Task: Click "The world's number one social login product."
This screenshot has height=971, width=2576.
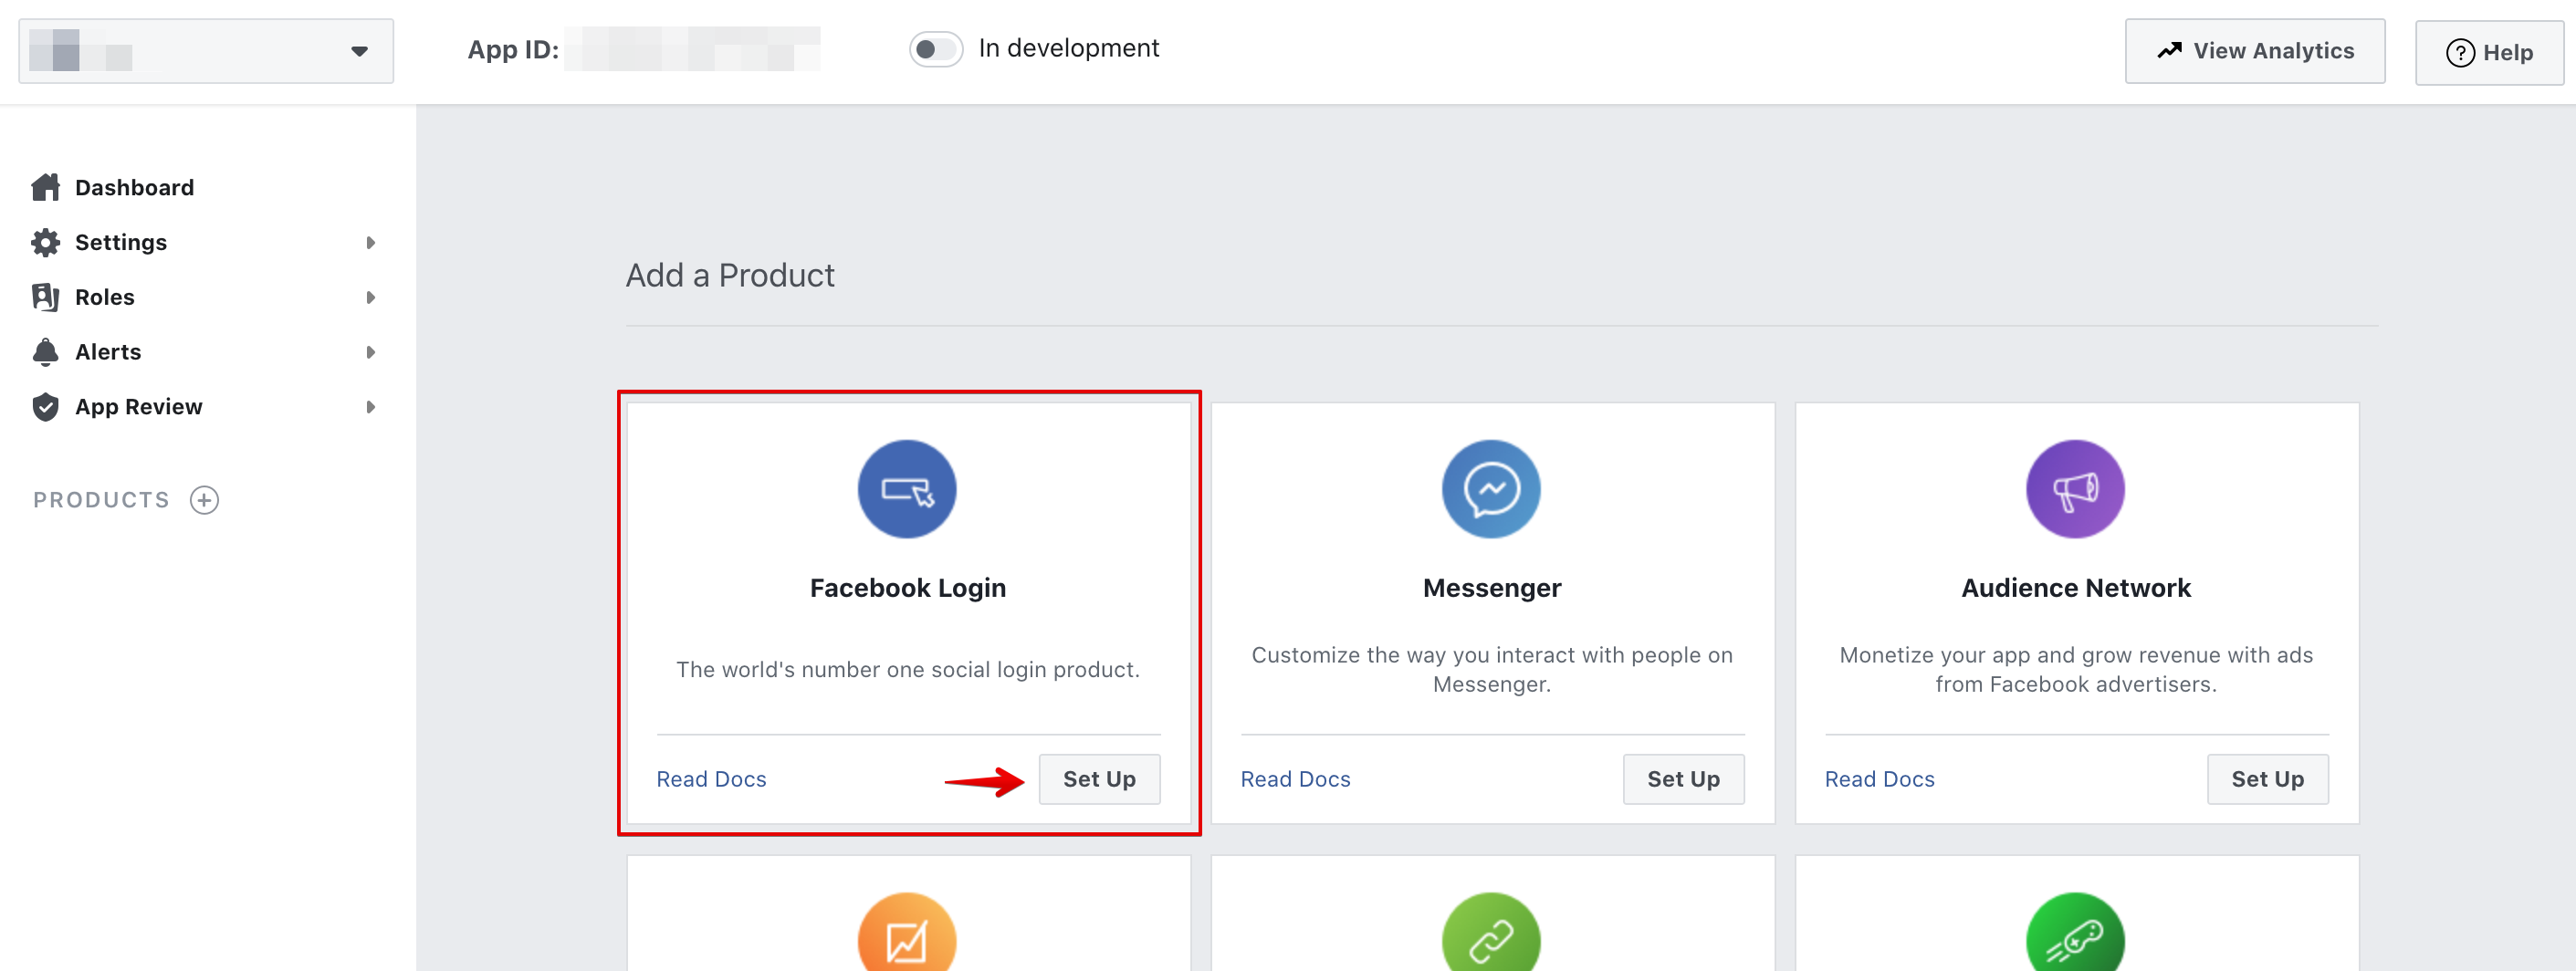Action: coord(907,669)
